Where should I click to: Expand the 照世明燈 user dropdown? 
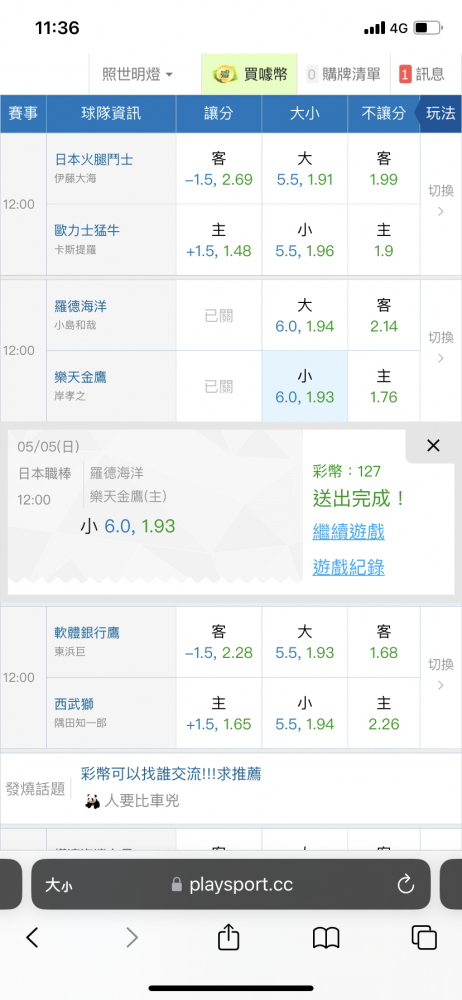(138, 74)
